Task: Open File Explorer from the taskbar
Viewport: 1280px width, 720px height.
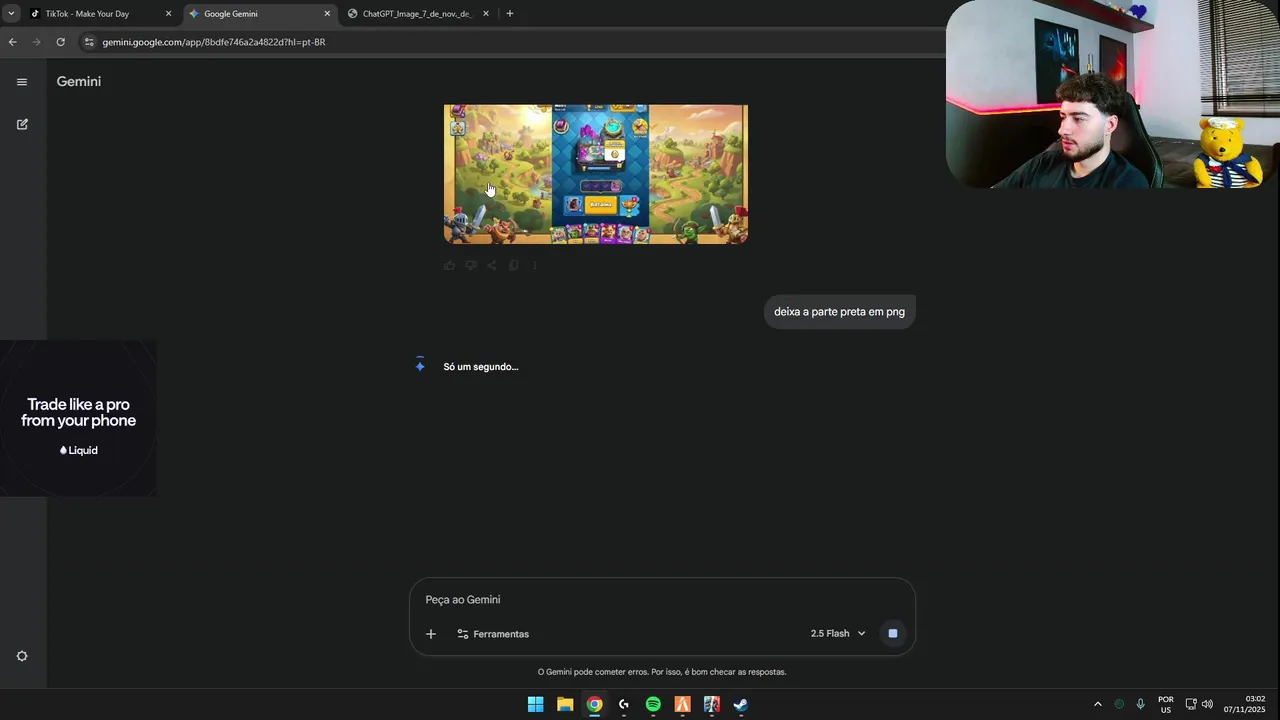Action: tap(565, 704)
